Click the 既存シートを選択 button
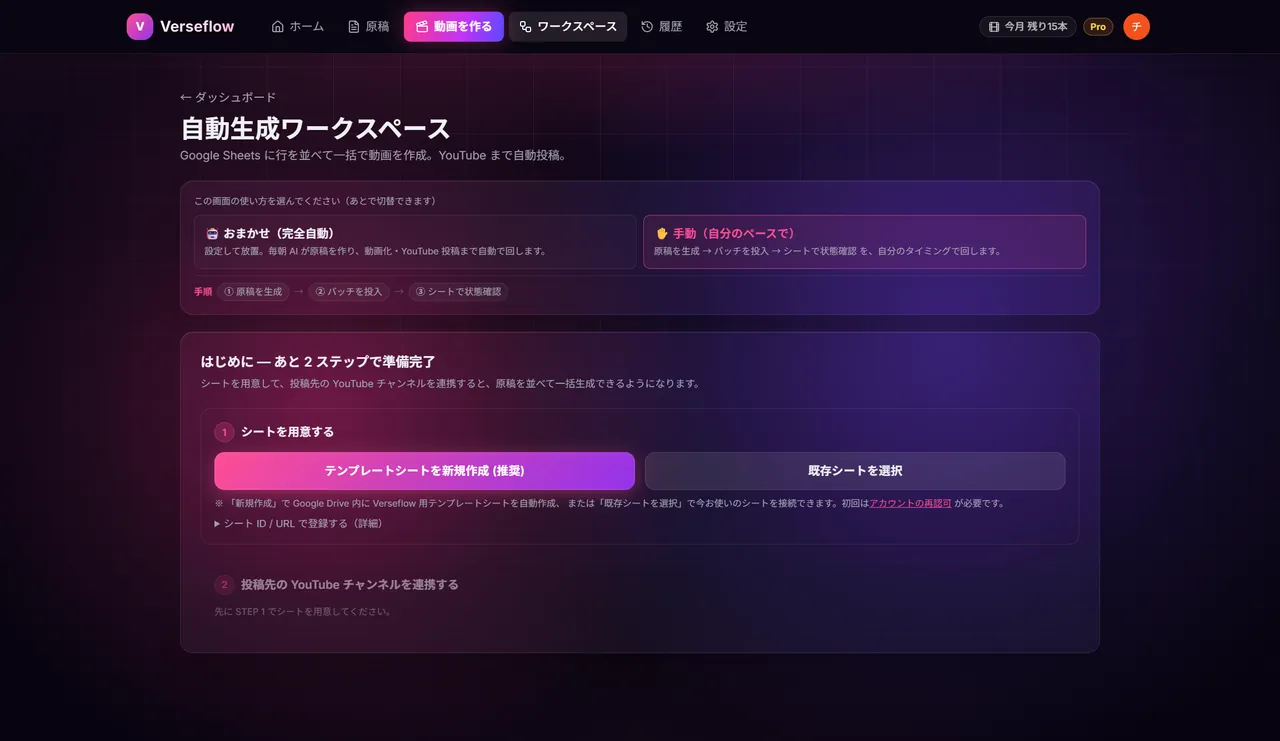The image size is (1280, 741). tap(855, 471)
